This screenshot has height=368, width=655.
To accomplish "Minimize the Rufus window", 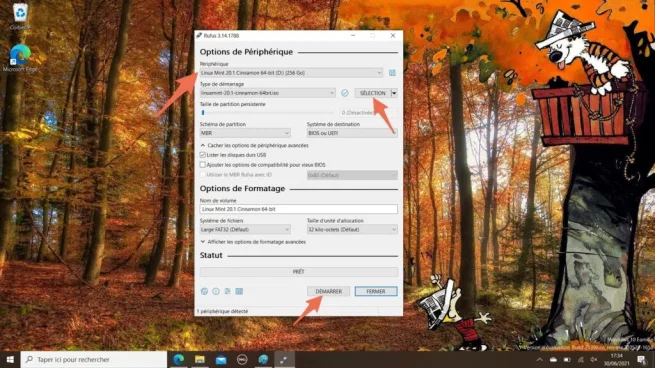I will pos(353,36).
